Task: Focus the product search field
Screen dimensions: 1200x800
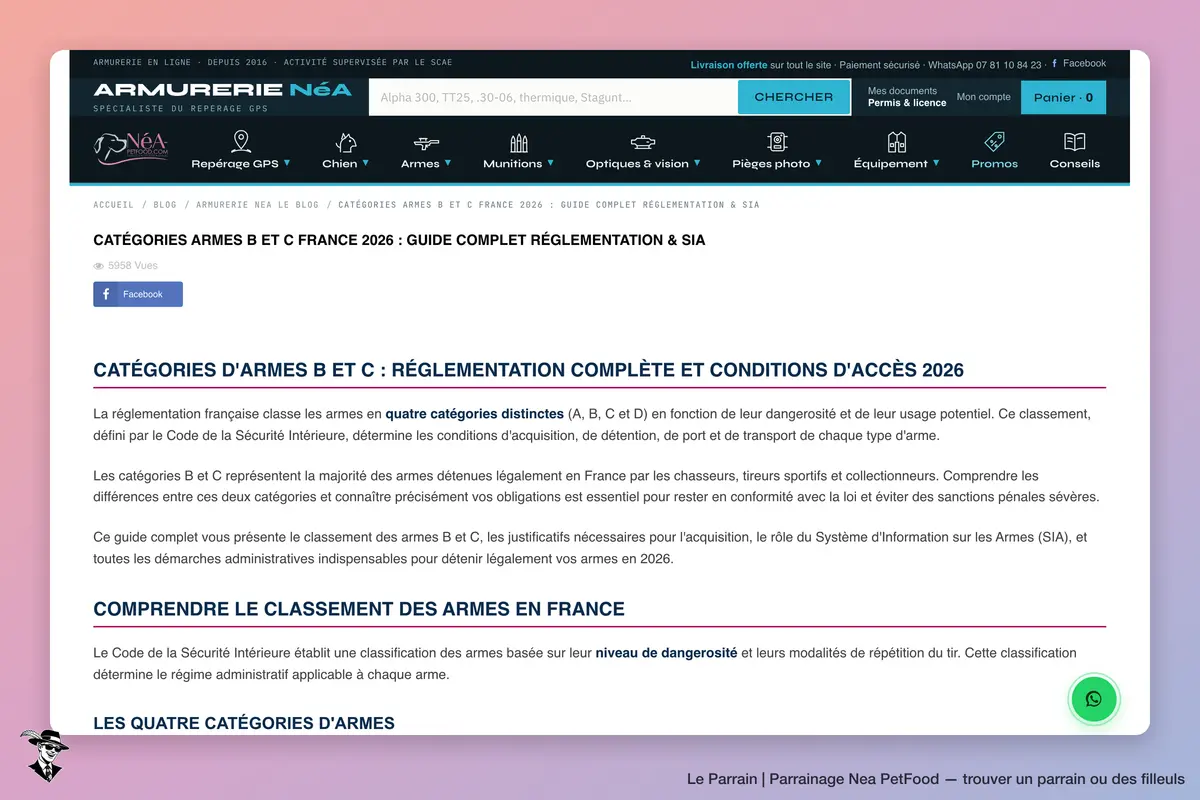Action: tap(553, 97)
